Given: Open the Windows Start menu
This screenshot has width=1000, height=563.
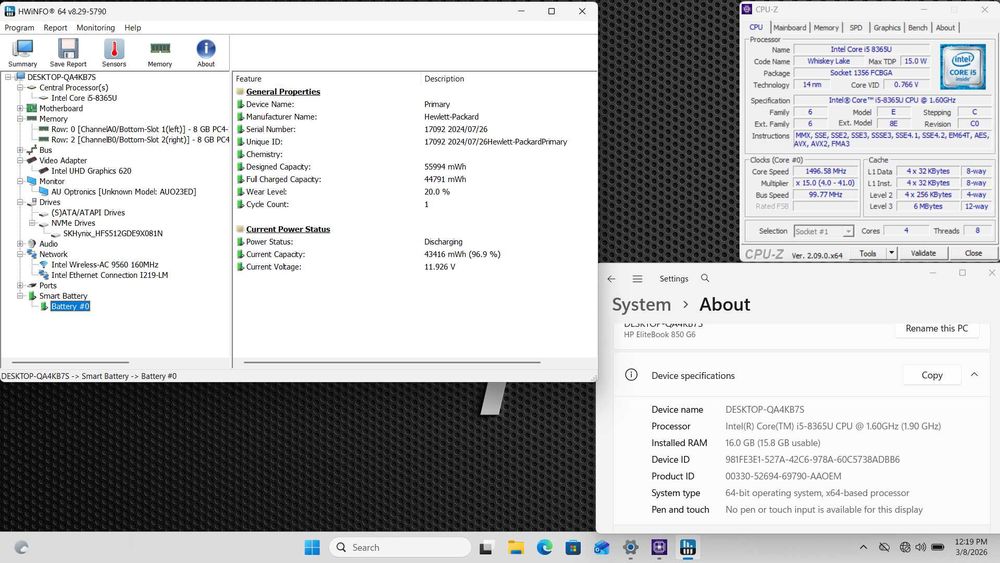Looking at the screenshot, I should click(312, 547).
